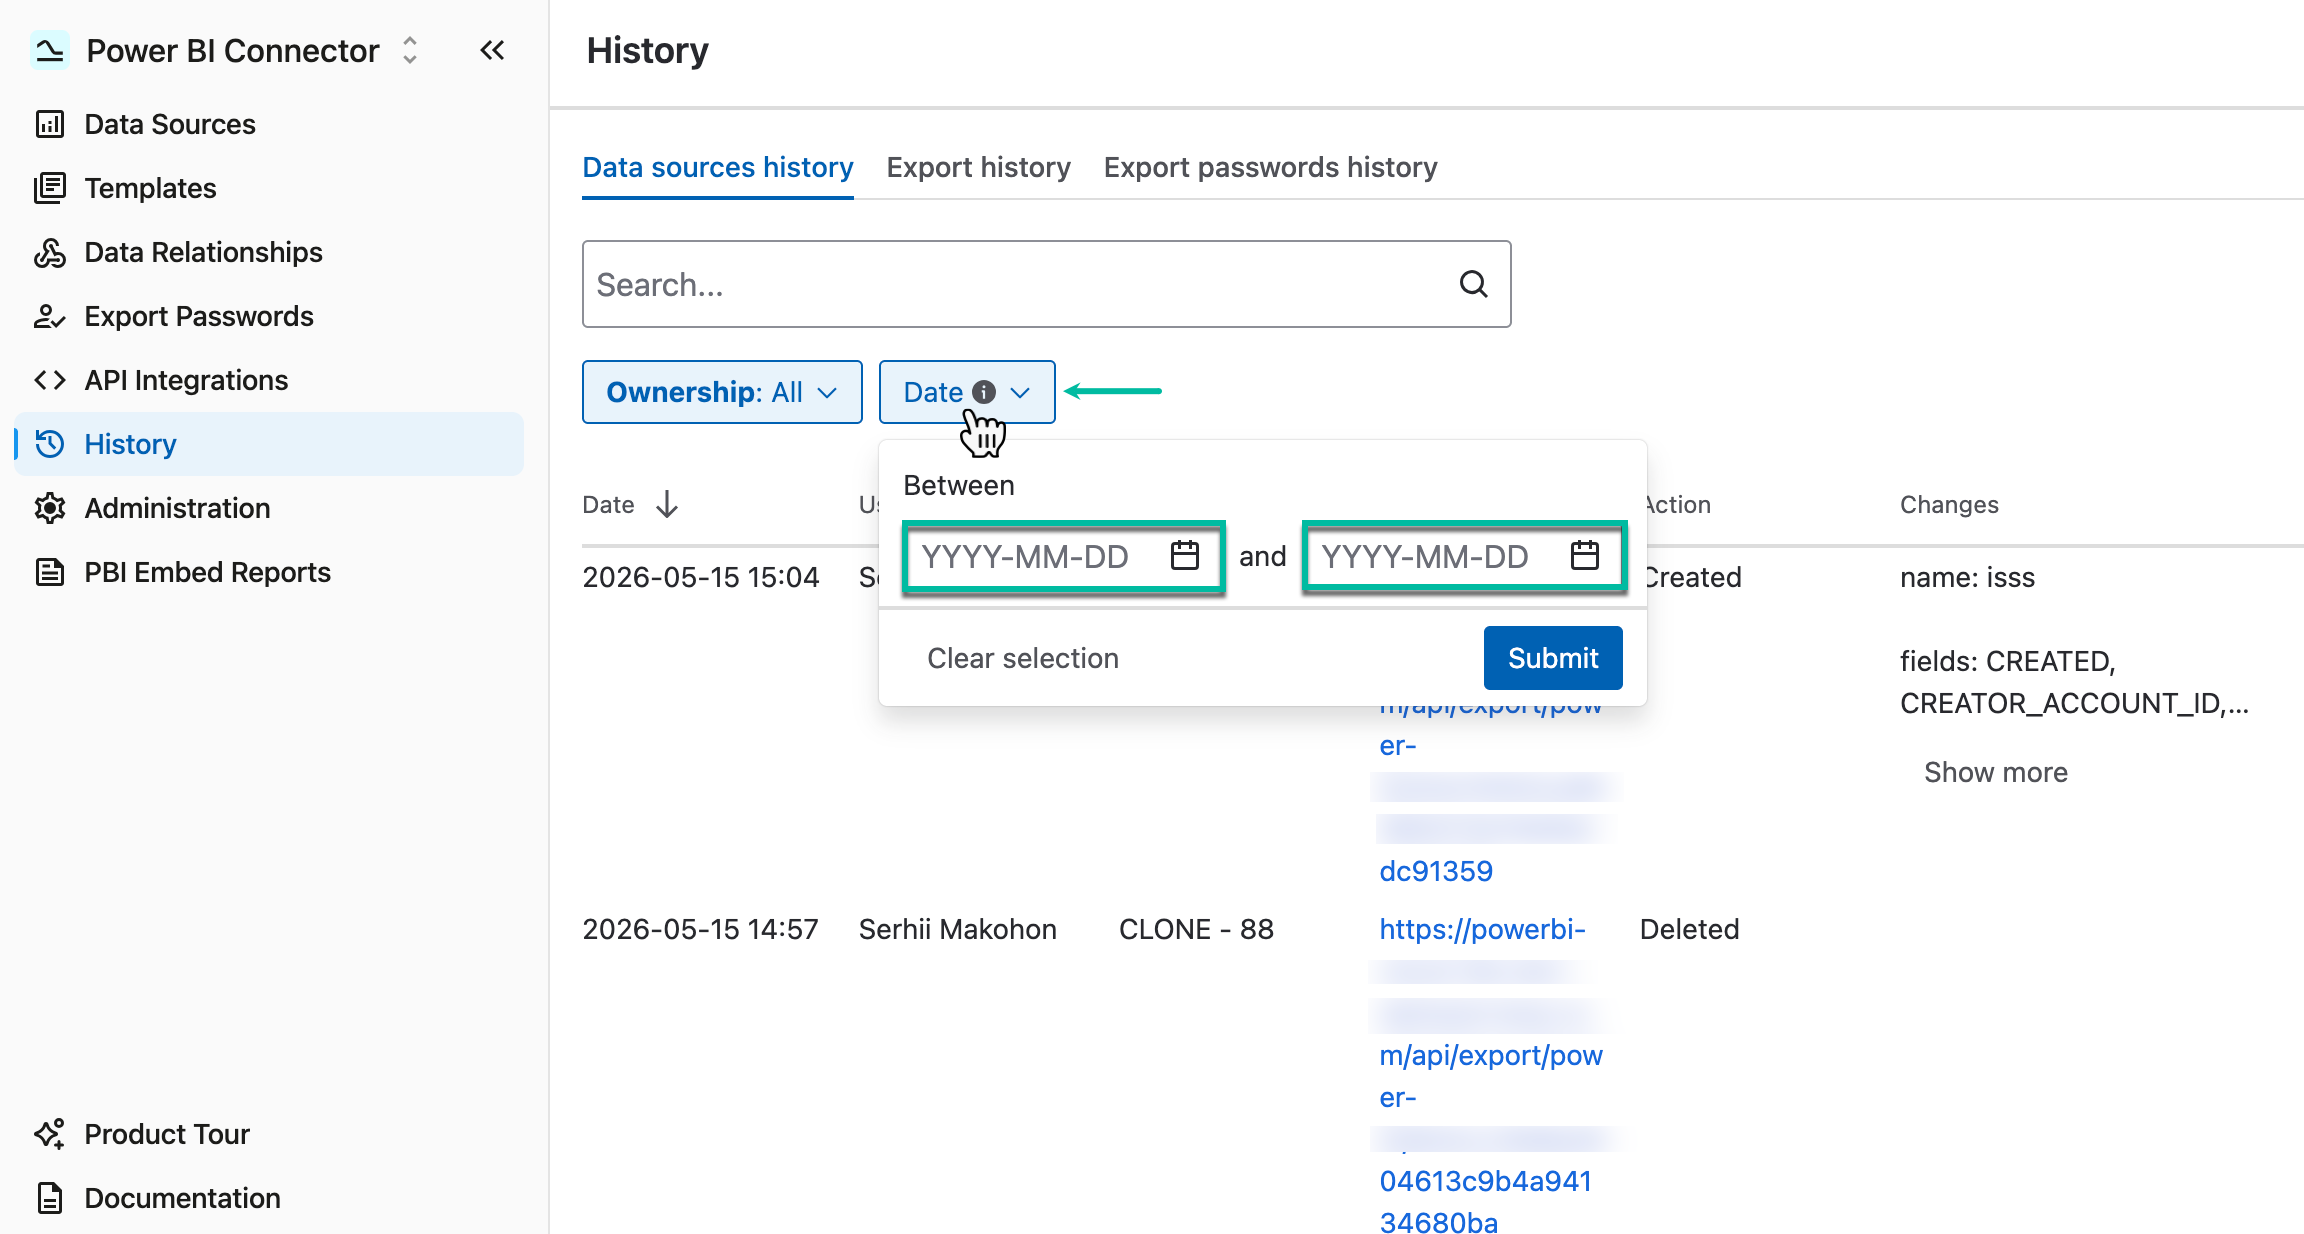2304x1234 pixels.
Task: Click the Changes column header
Action: point(1949,505)
